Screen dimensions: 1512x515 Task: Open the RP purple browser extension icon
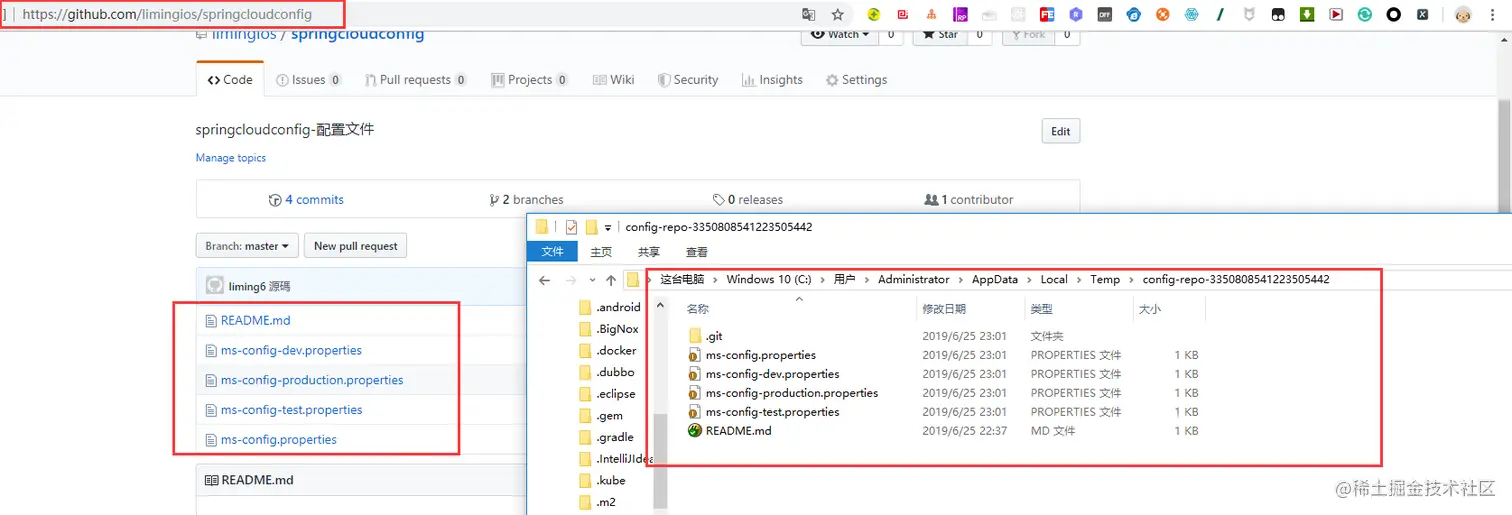[960, 15]
